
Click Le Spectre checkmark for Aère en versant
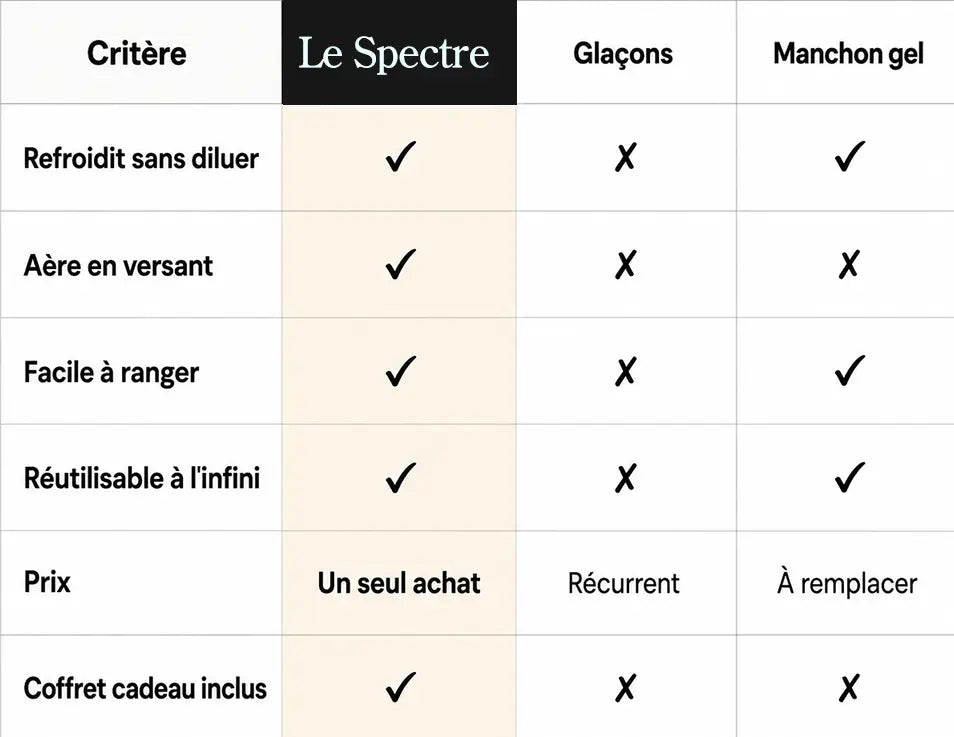pyautogui.click(x=401, y=264)
